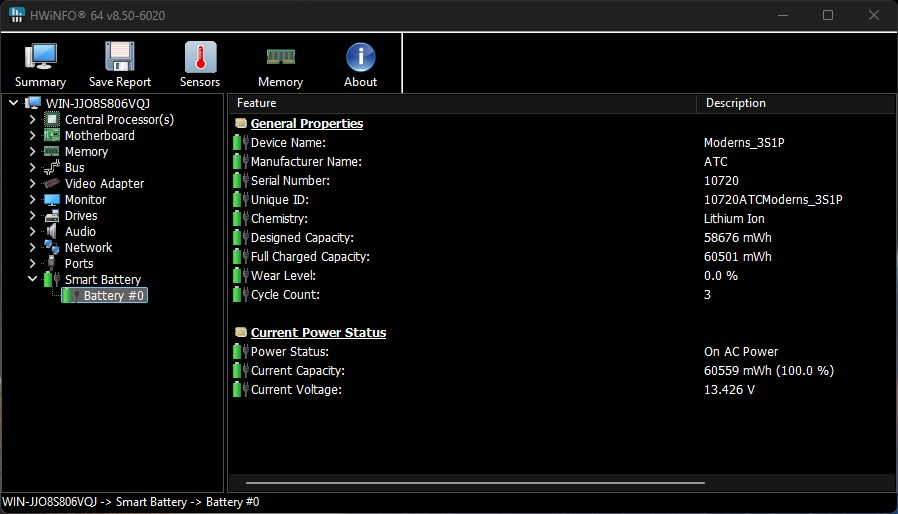Click the RAM icon beside Memory tree node
This screenshot has width=898, height=514.
click(52, 151)
